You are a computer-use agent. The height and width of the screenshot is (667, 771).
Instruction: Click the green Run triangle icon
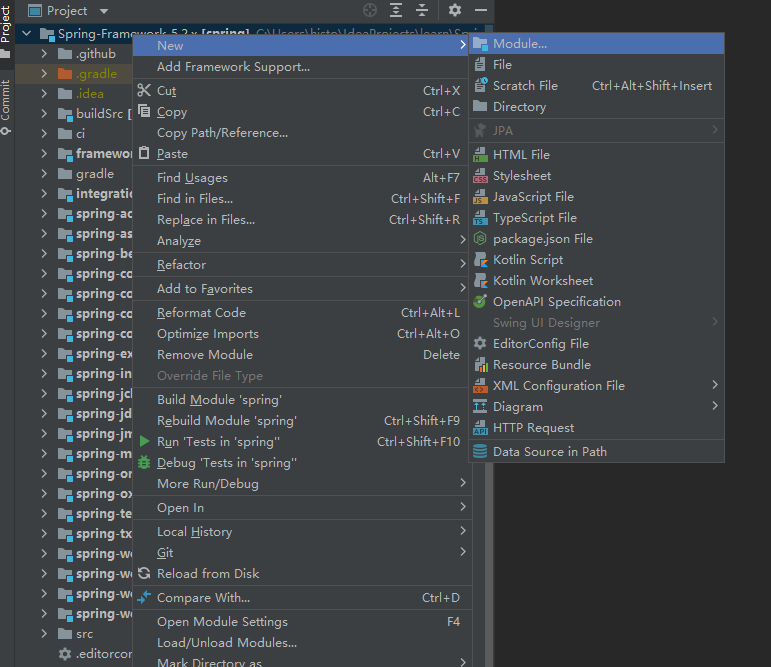144,441
